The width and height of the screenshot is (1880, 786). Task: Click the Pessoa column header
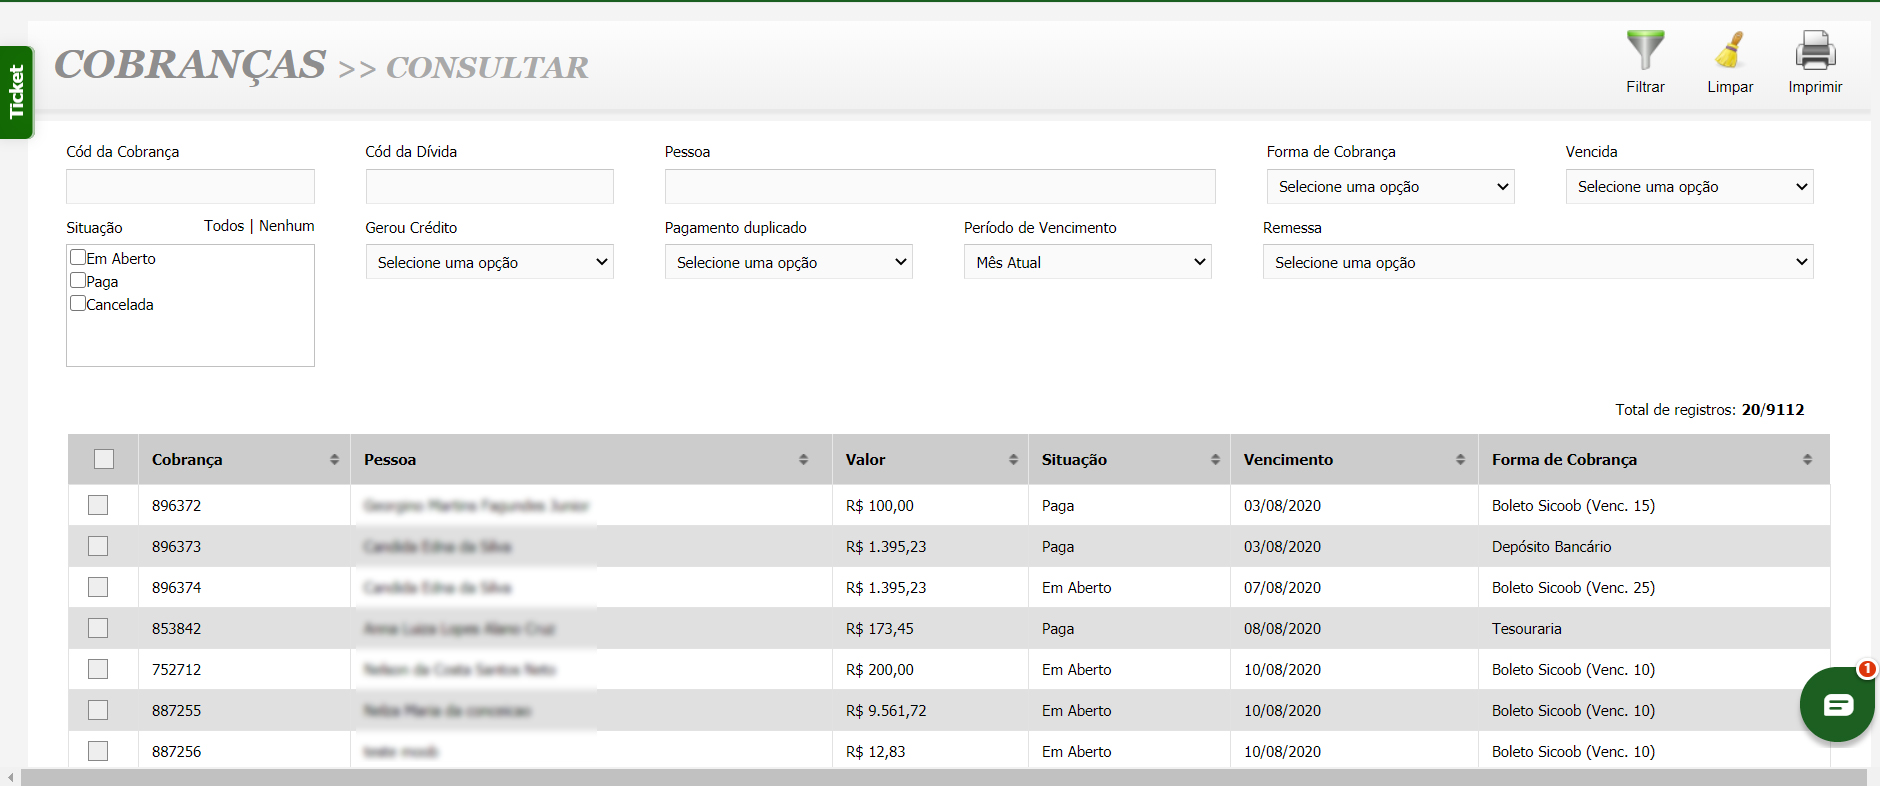tap(390, 460)
